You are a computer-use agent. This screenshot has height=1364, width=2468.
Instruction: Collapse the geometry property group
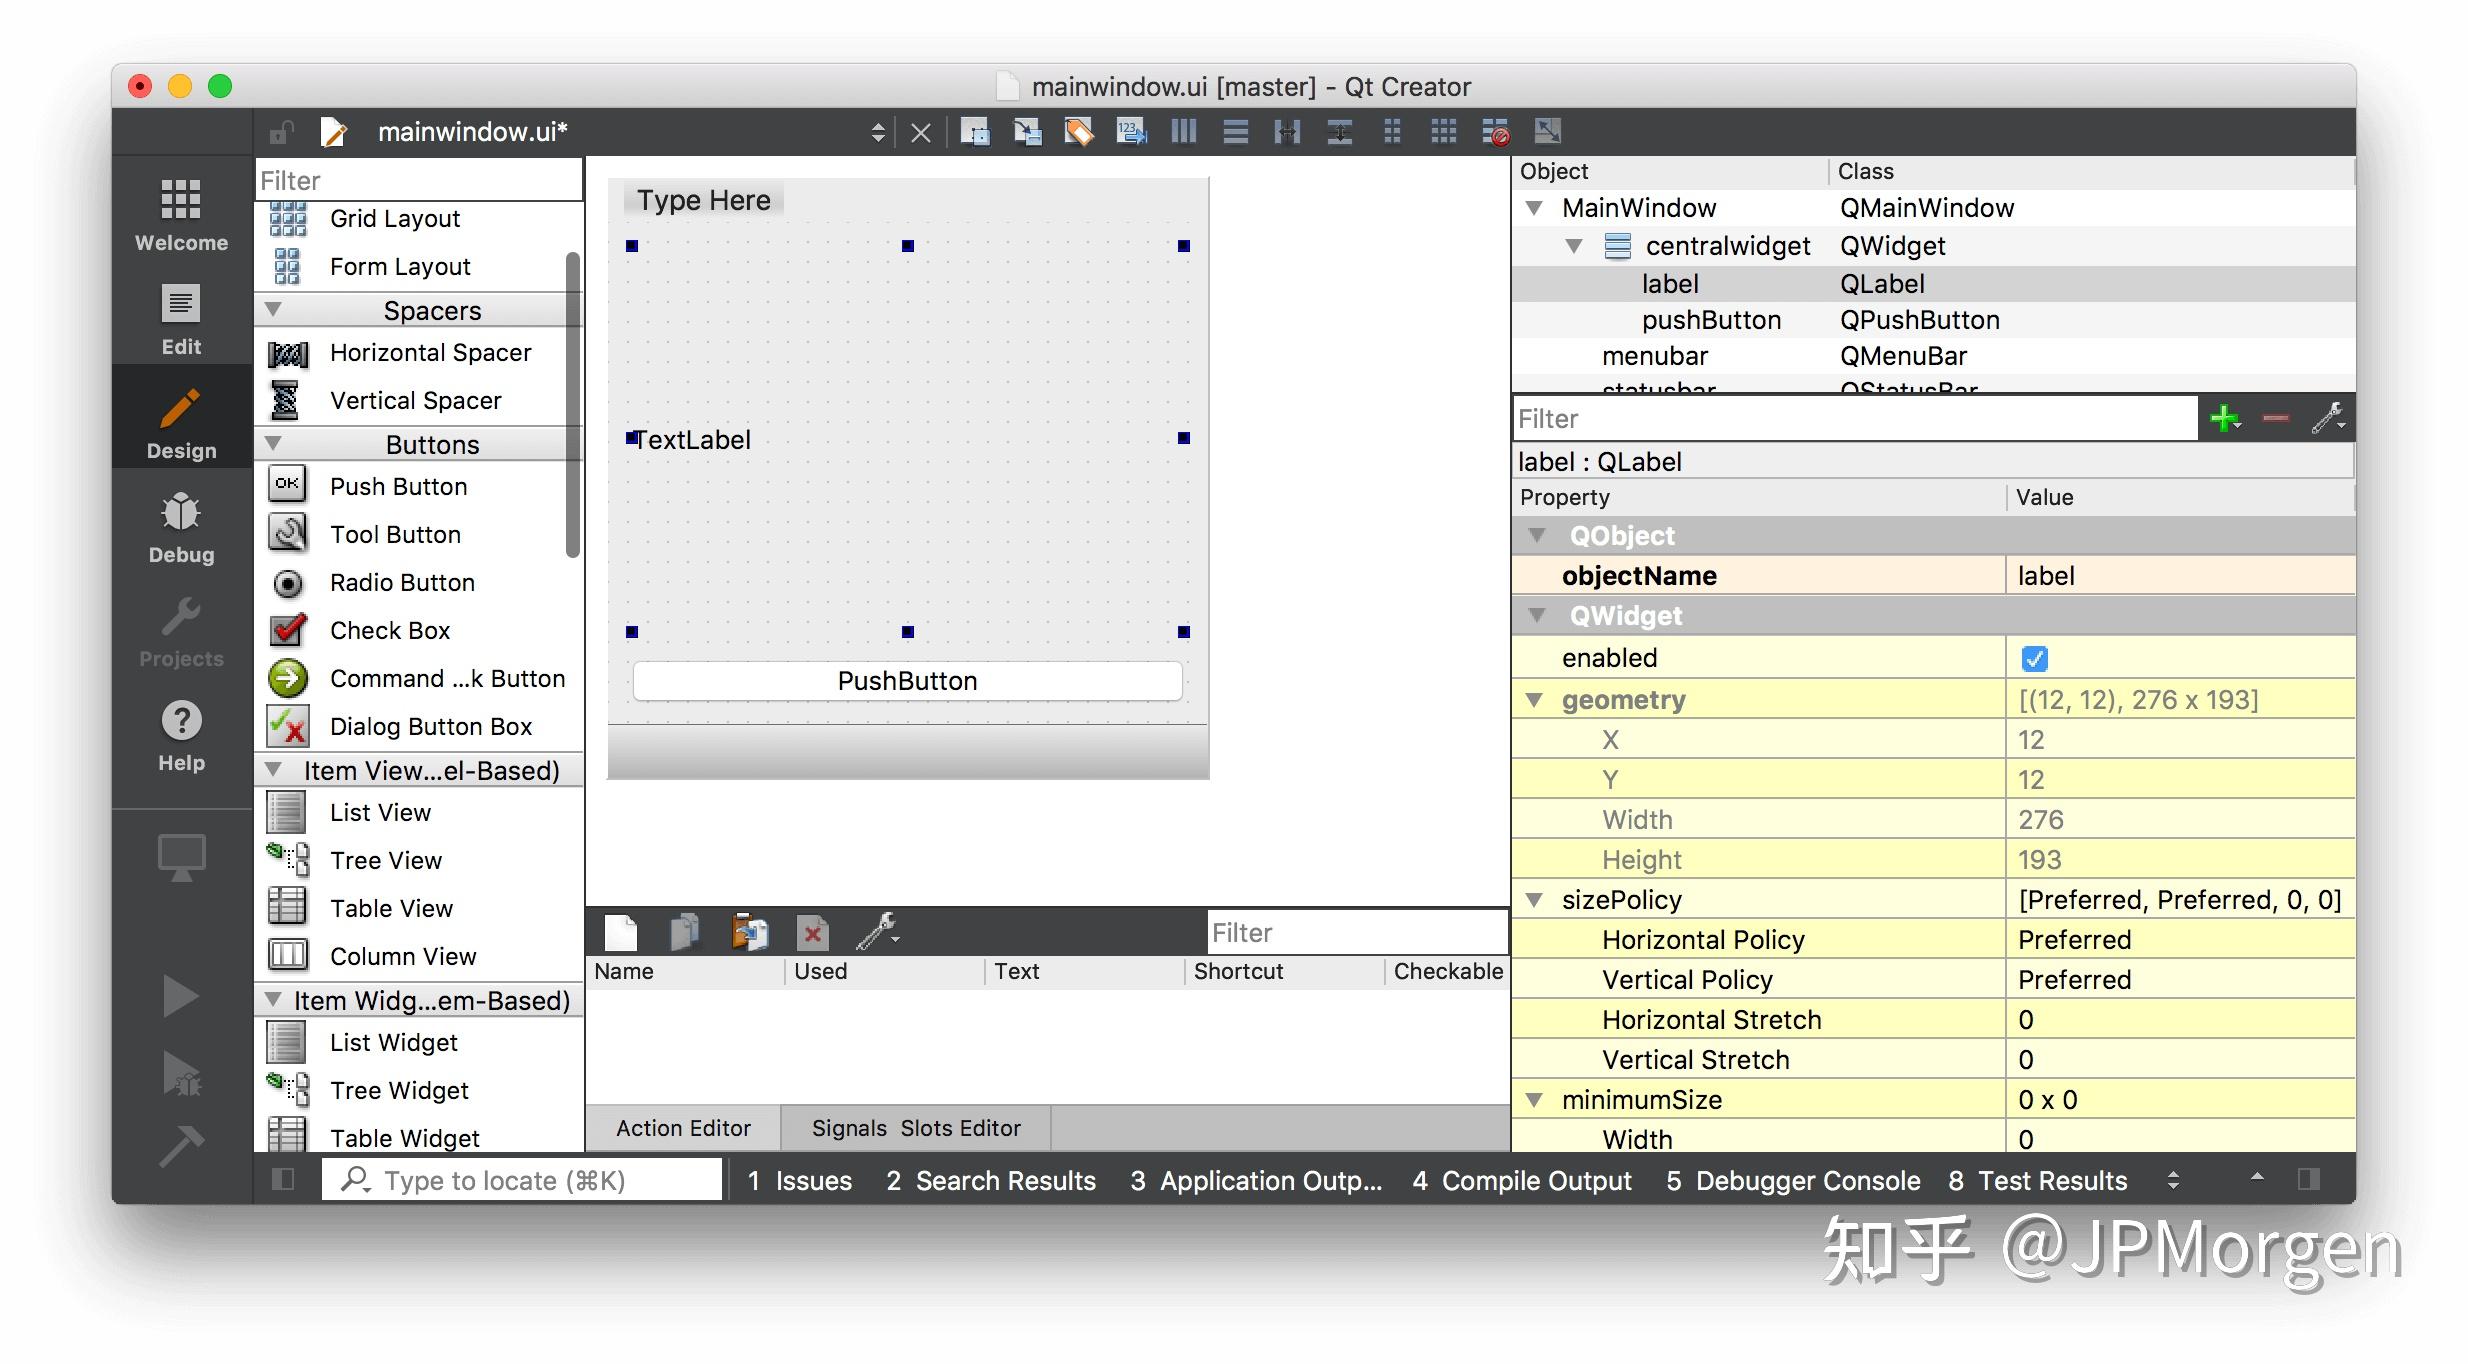pos(1538,699)
